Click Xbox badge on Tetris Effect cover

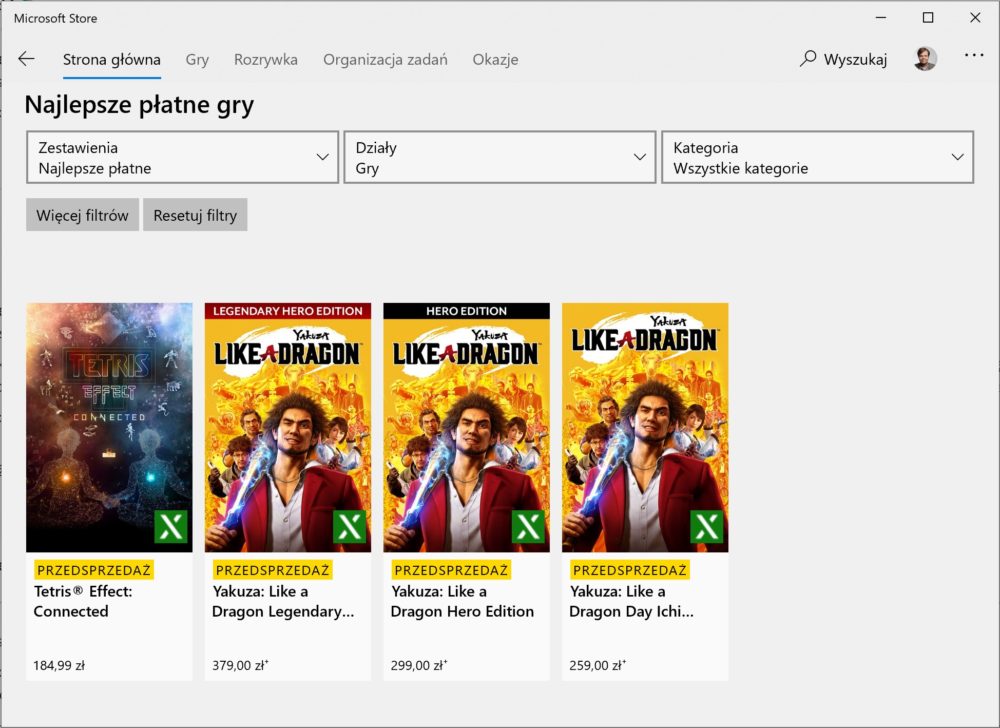(172, 527)
